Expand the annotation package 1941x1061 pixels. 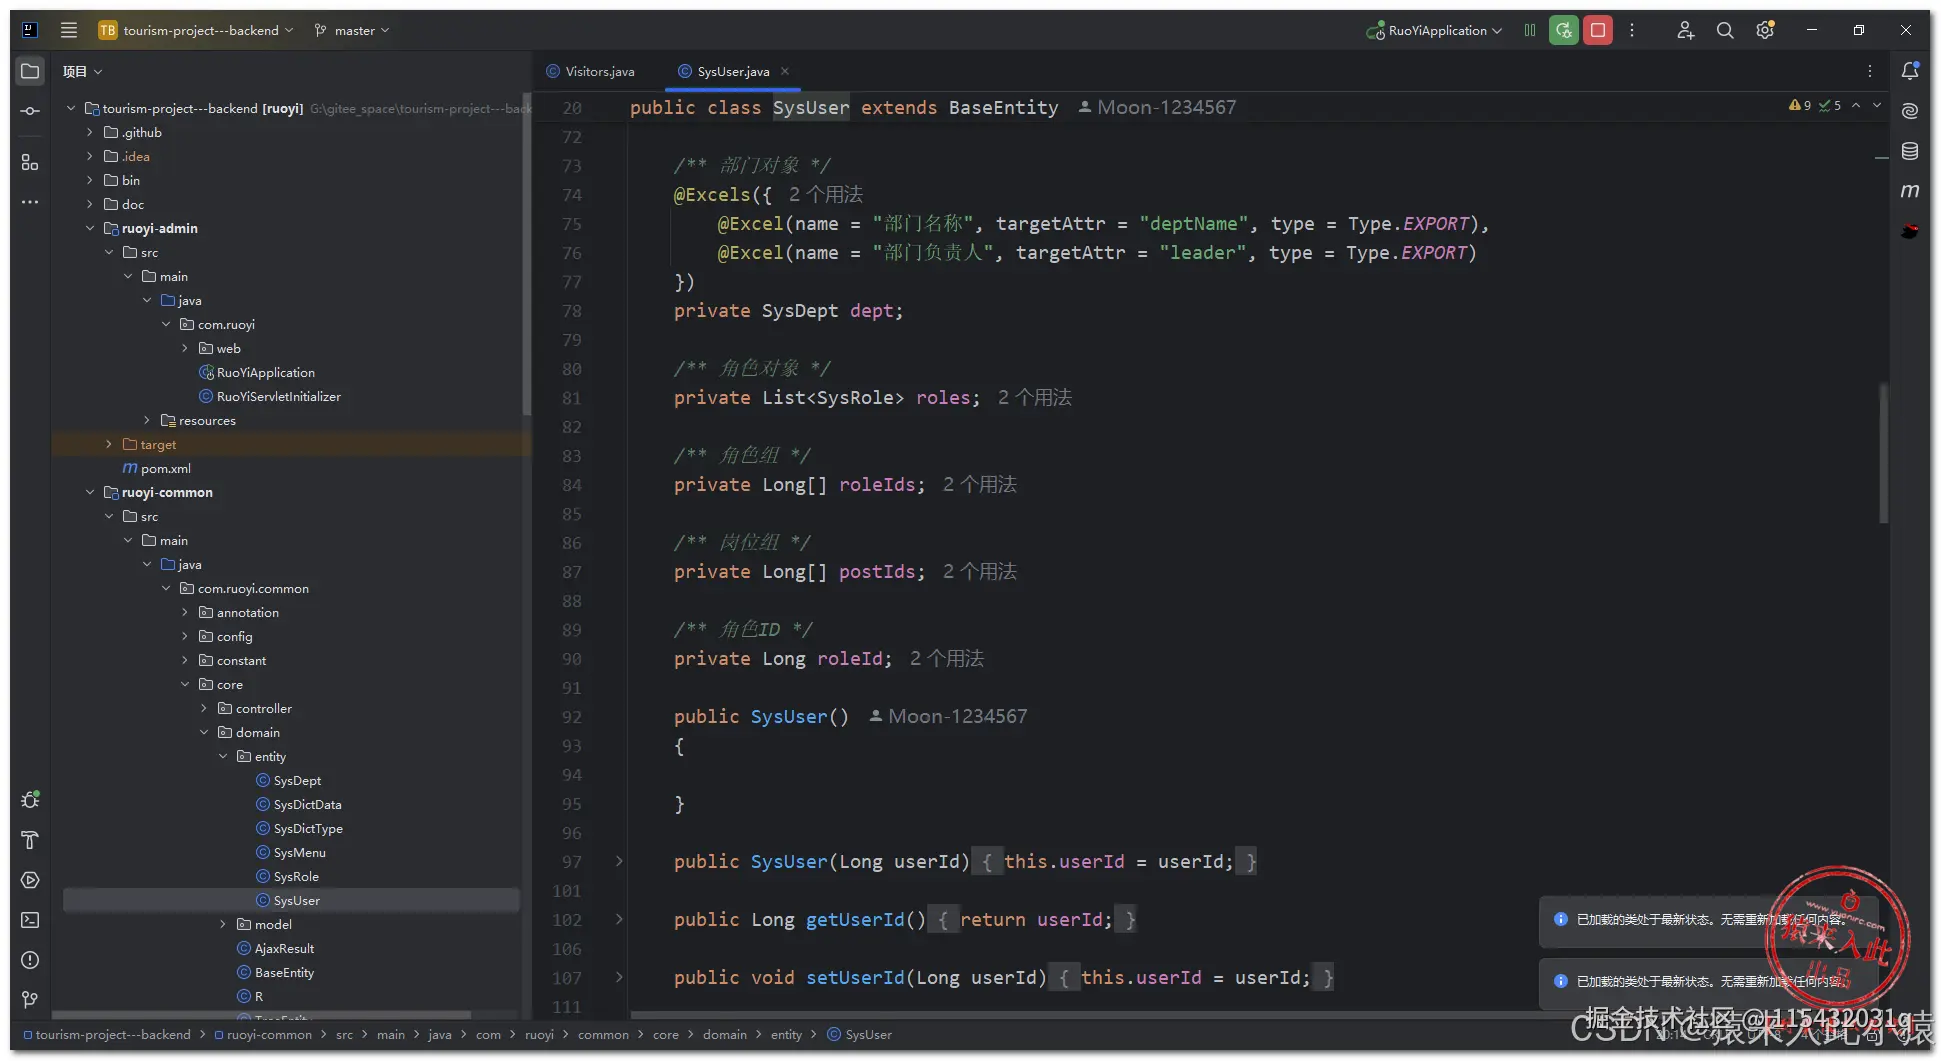[185, 612]
